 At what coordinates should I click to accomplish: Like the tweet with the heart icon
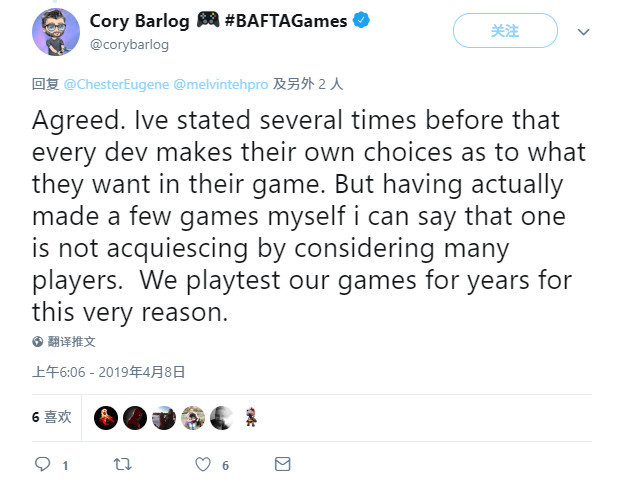click(203, 465)
